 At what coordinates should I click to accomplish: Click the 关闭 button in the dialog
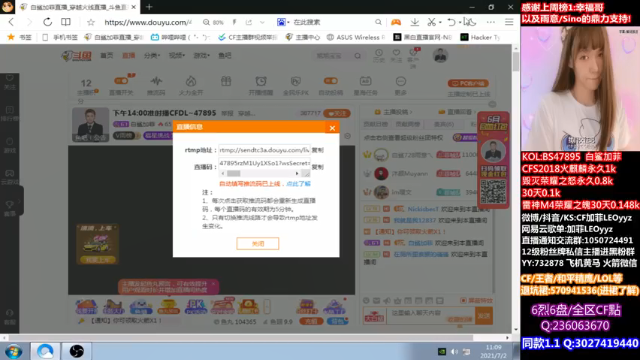[x=258, y=244]
